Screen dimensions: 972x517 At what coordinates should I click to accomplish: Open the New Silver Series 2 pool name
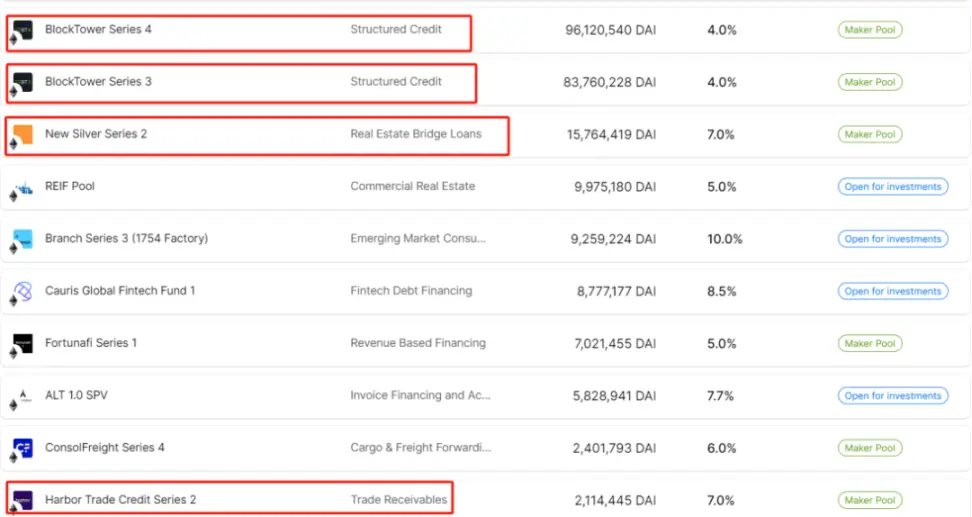[96, 134]
